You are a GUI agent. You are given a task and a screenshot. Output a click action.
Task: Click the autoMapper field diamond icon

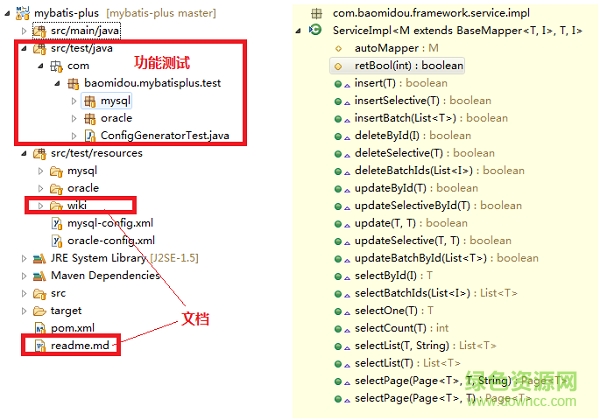click(x=338, y=49)
